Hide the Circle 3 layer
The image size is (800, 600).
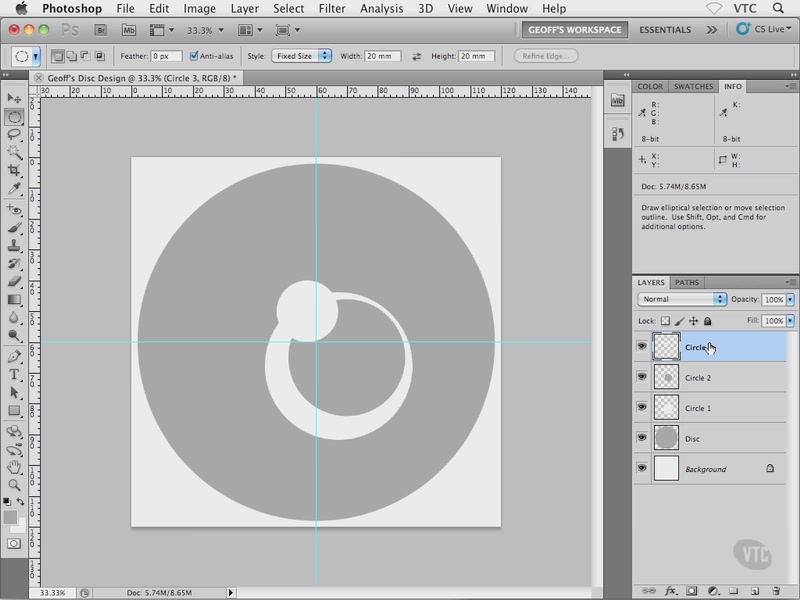pos(642,346)
